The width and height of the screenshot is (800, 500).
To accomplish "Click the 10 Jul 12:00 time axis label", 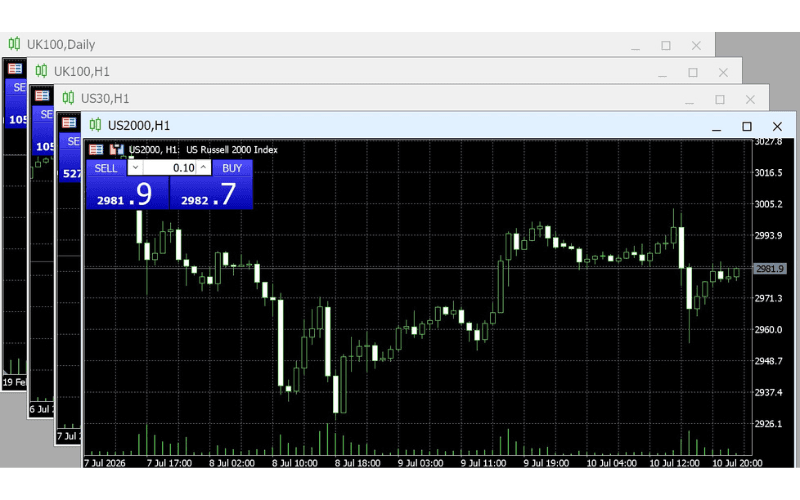I will point(674,463).
